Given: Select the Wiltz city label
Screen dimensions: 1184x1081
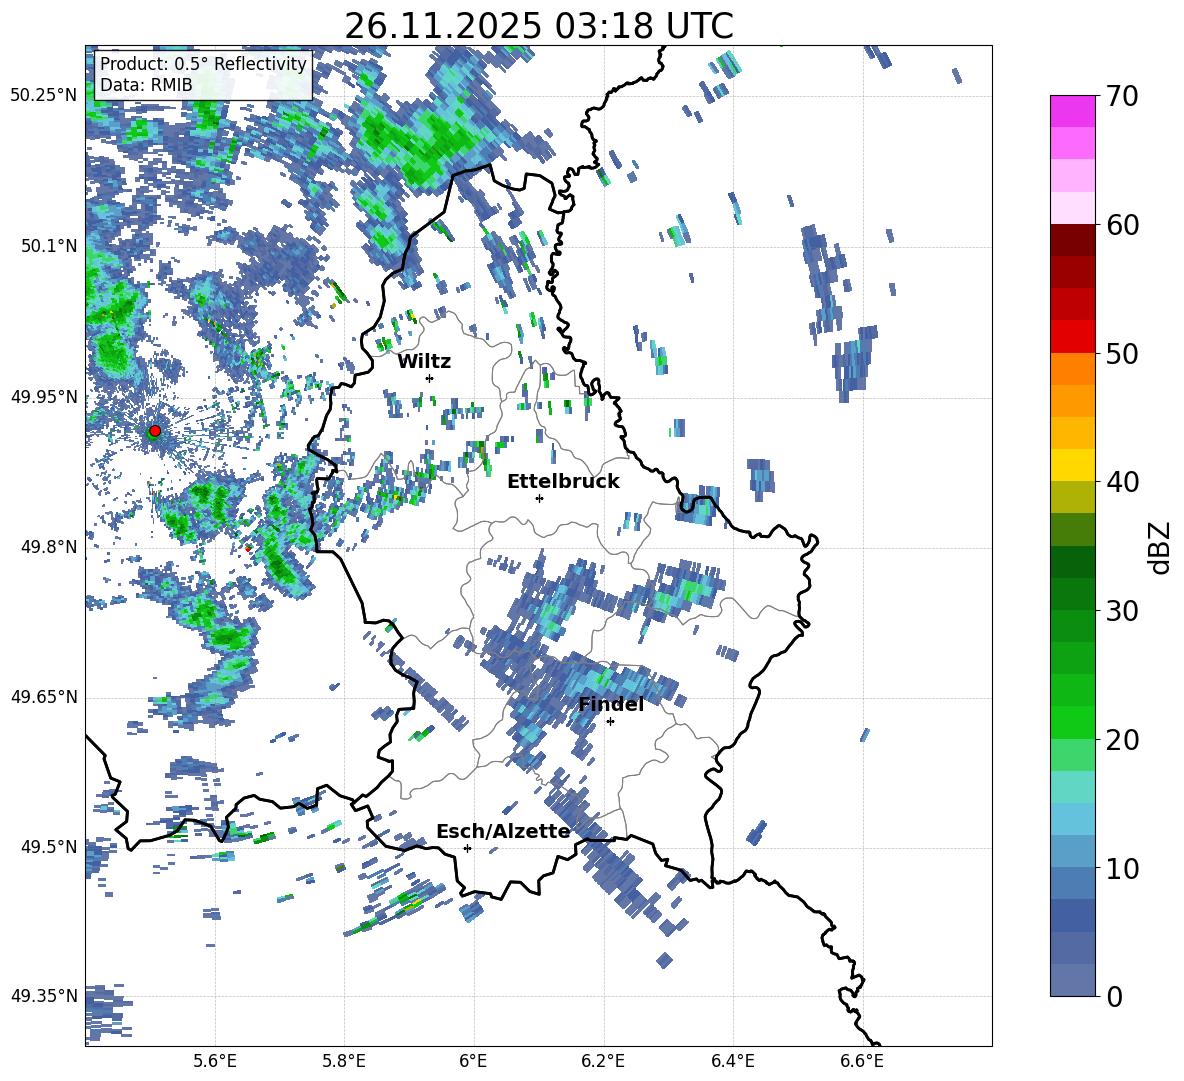Looking at the screenshot, I should (424, 362).
